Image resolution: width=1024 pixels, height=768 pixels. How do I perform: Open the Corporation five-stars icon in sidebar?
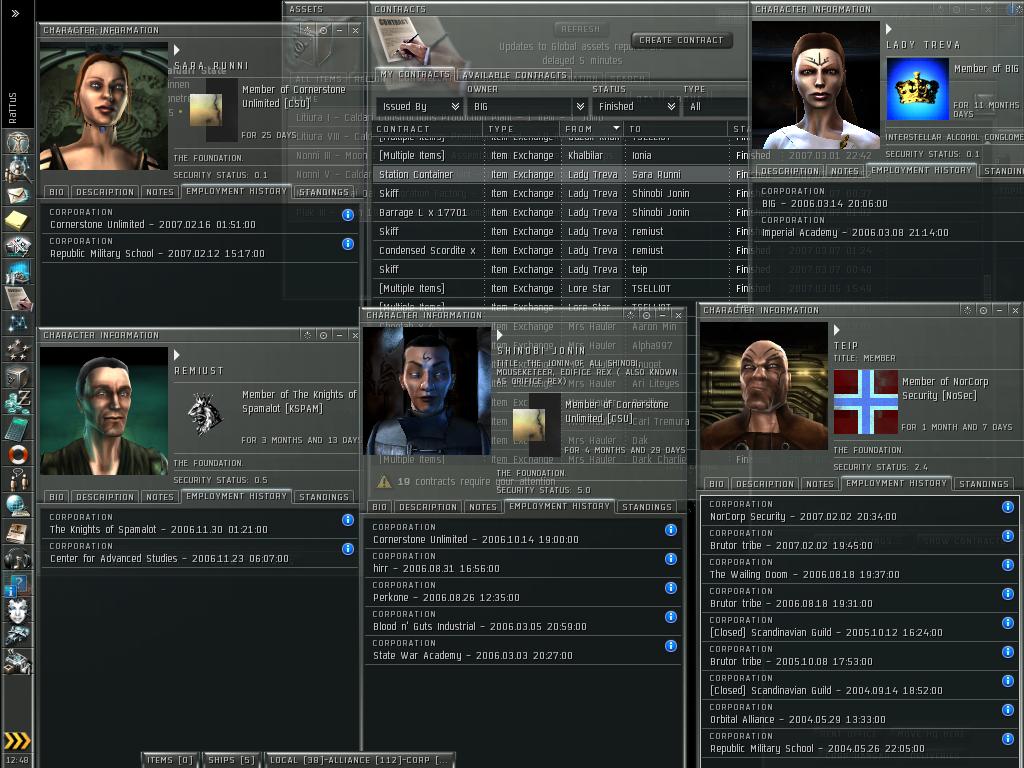(x=18, y=349)
